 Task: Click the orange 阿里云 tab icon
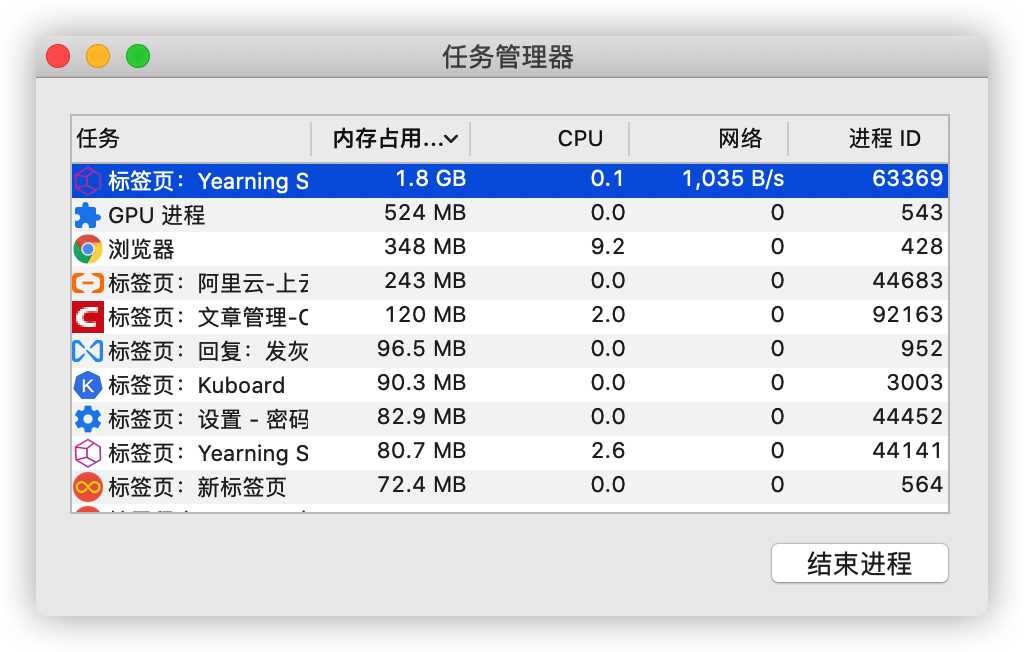coord(88,283)
